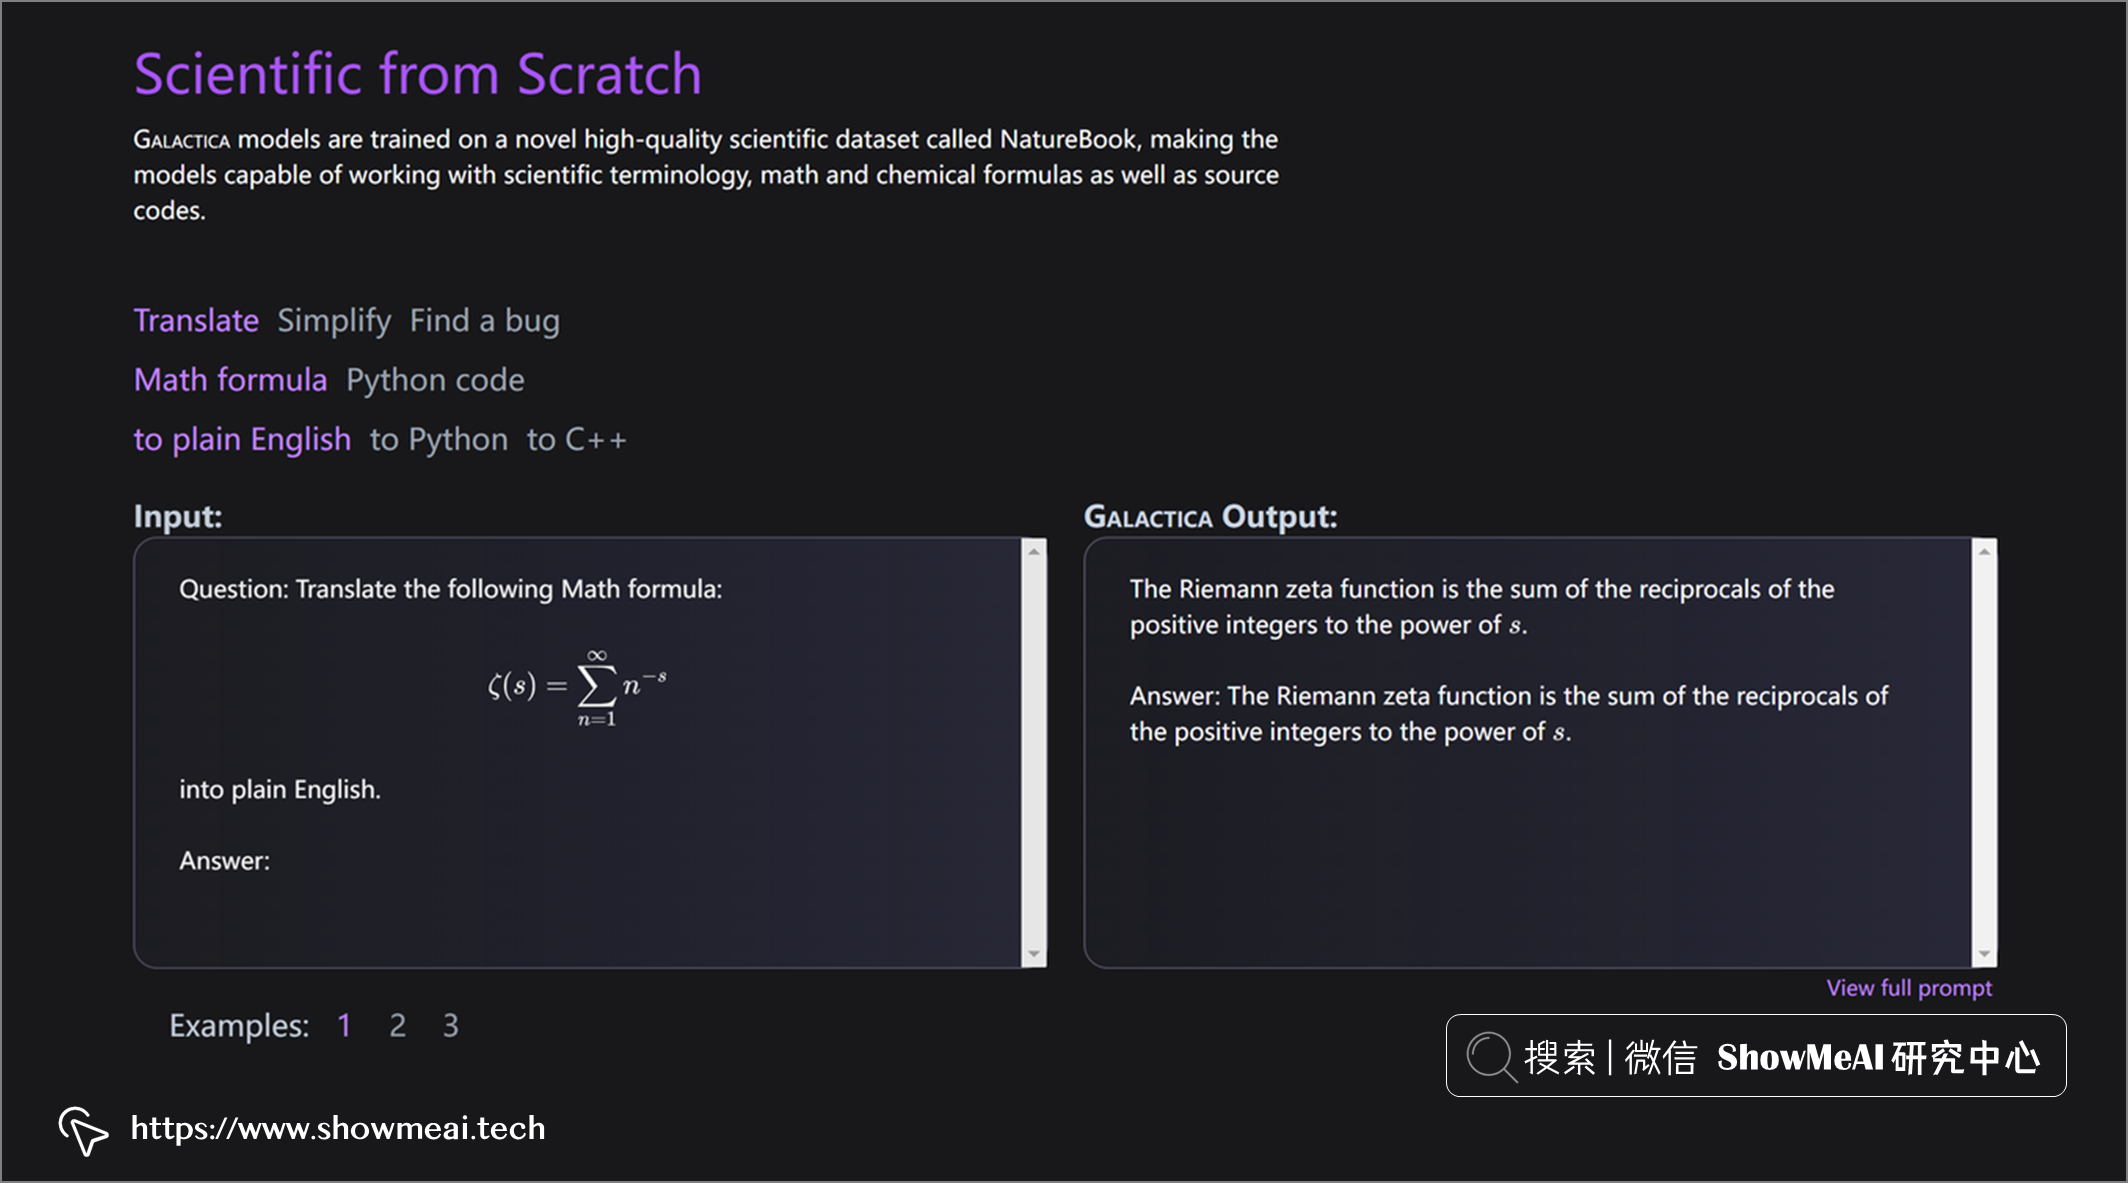Choose the to Python target

pos(439,439)
